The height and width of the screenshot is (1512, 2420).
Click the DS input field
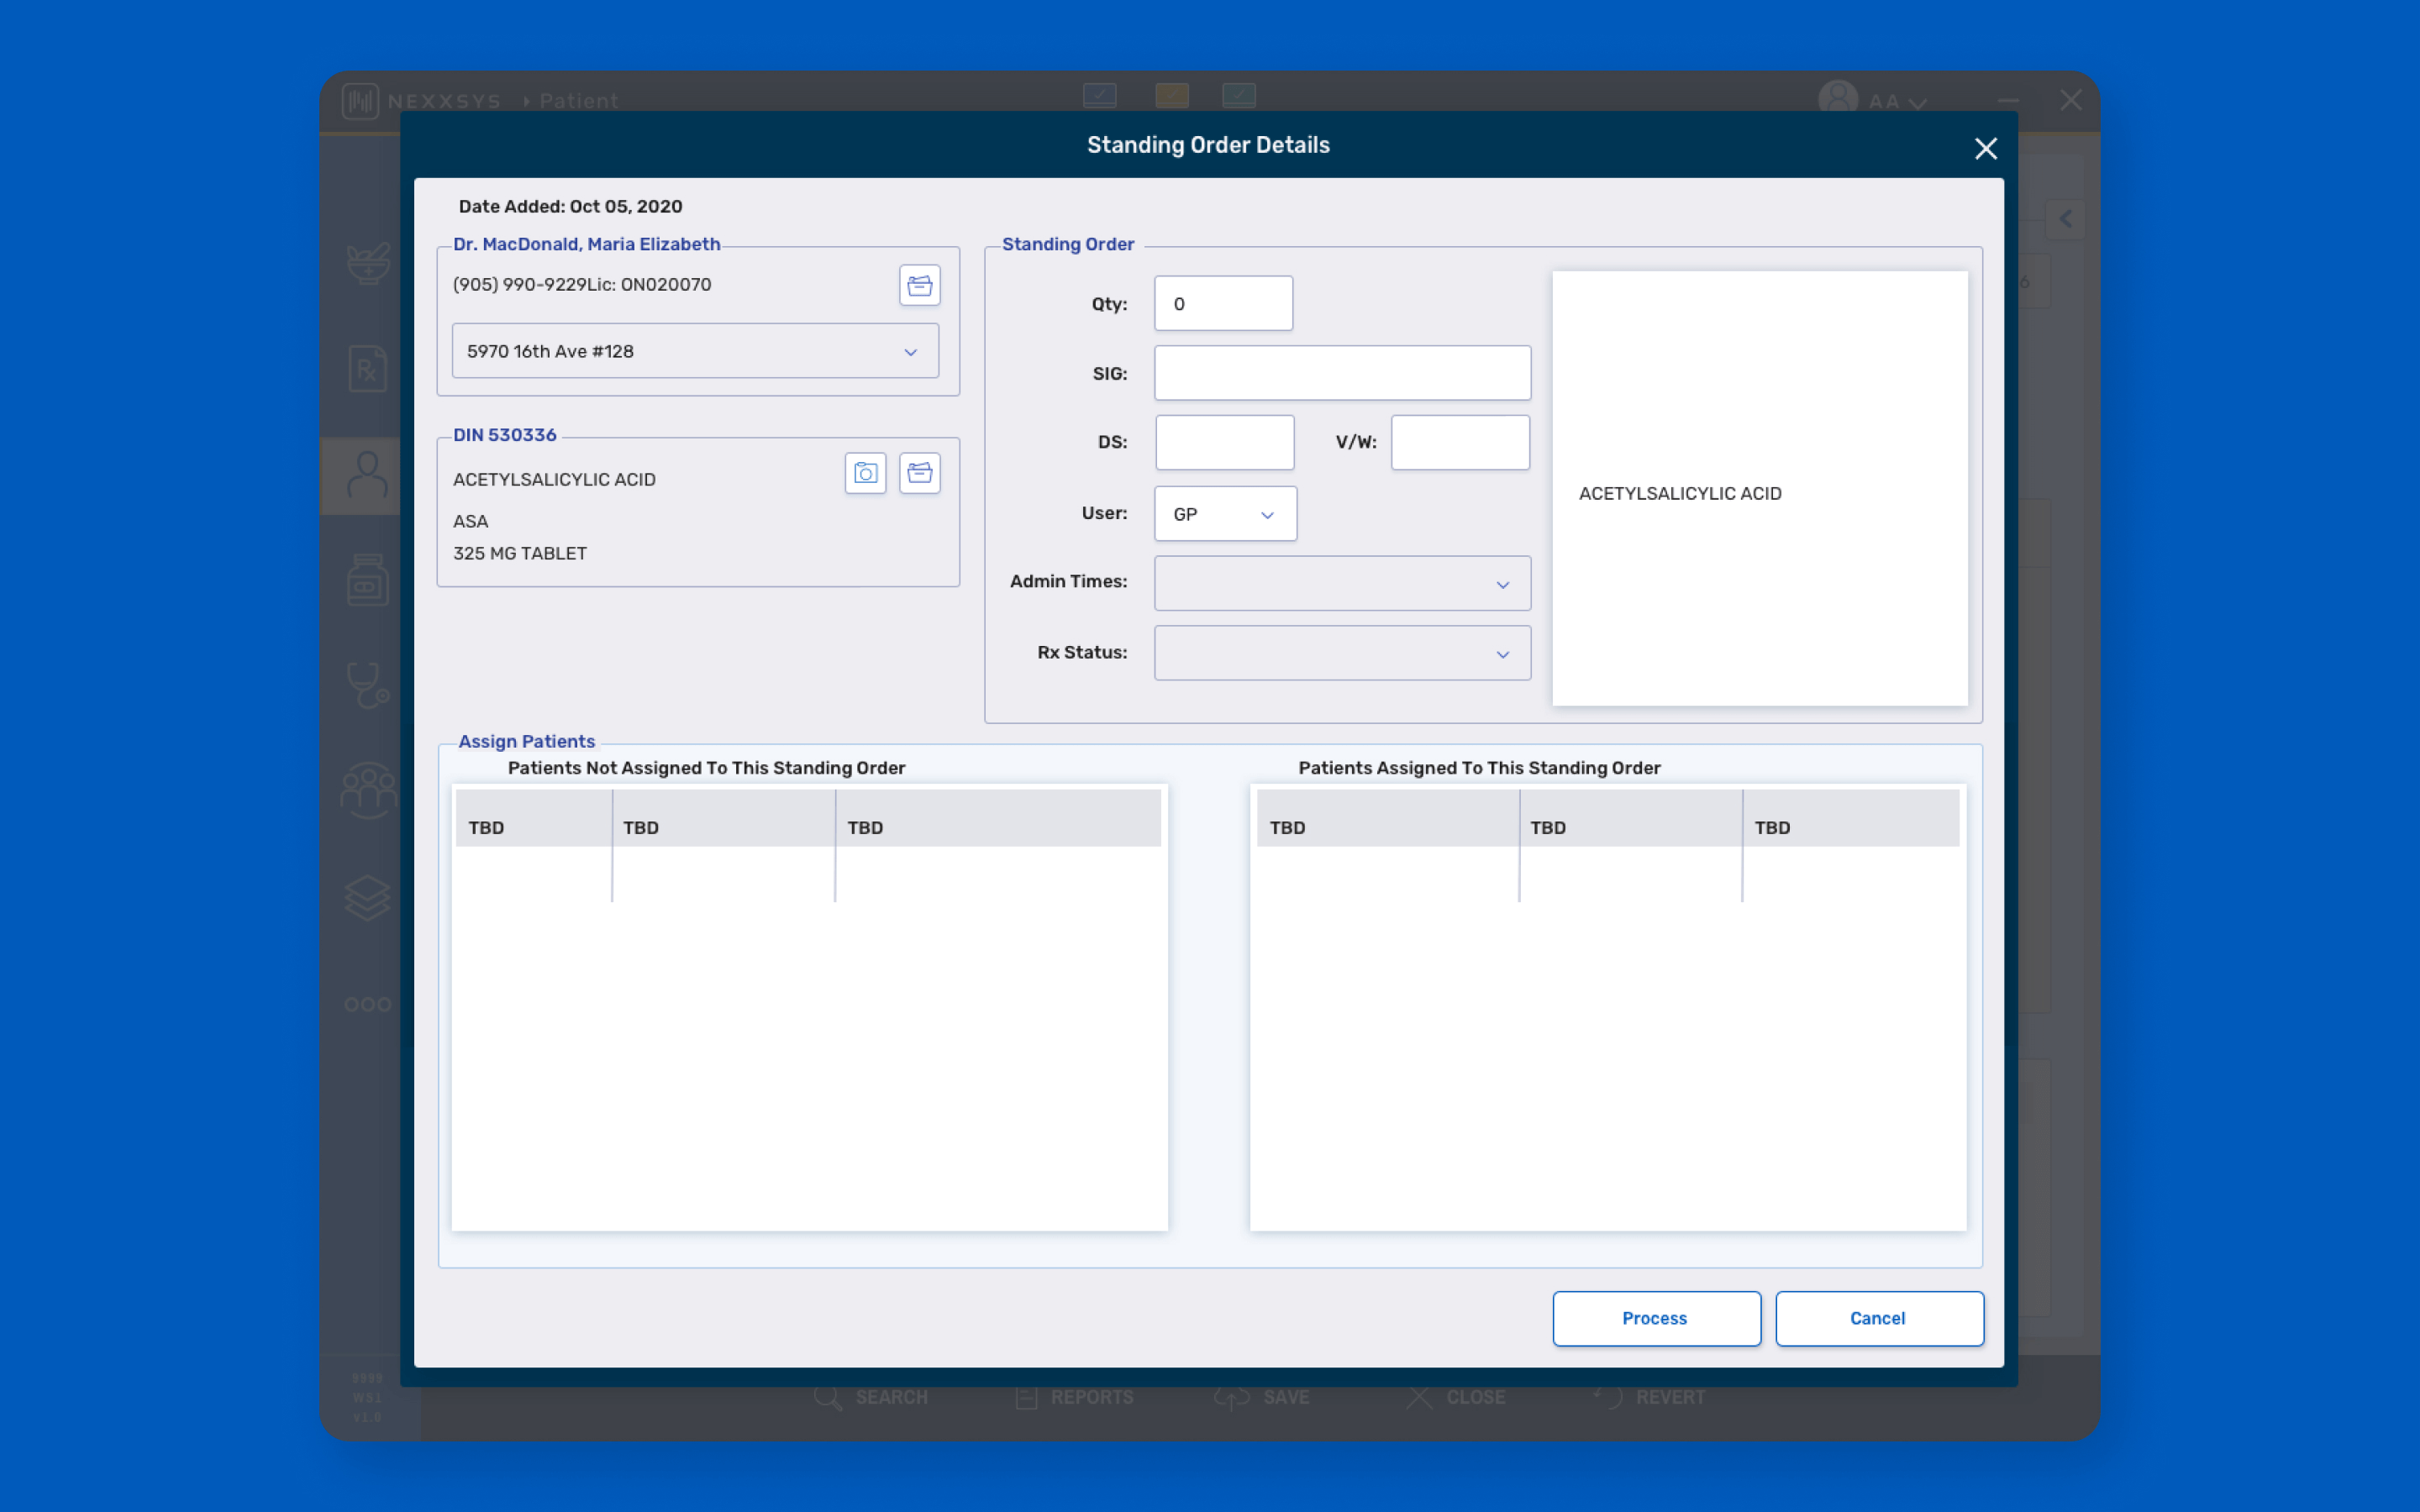(x=1224, y=442)
